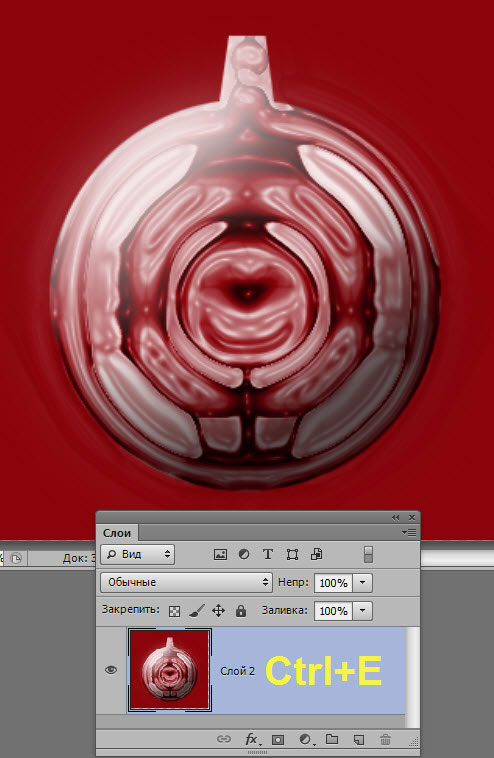
Task: Open the Layers panel flyout menu
Action: 409,532
